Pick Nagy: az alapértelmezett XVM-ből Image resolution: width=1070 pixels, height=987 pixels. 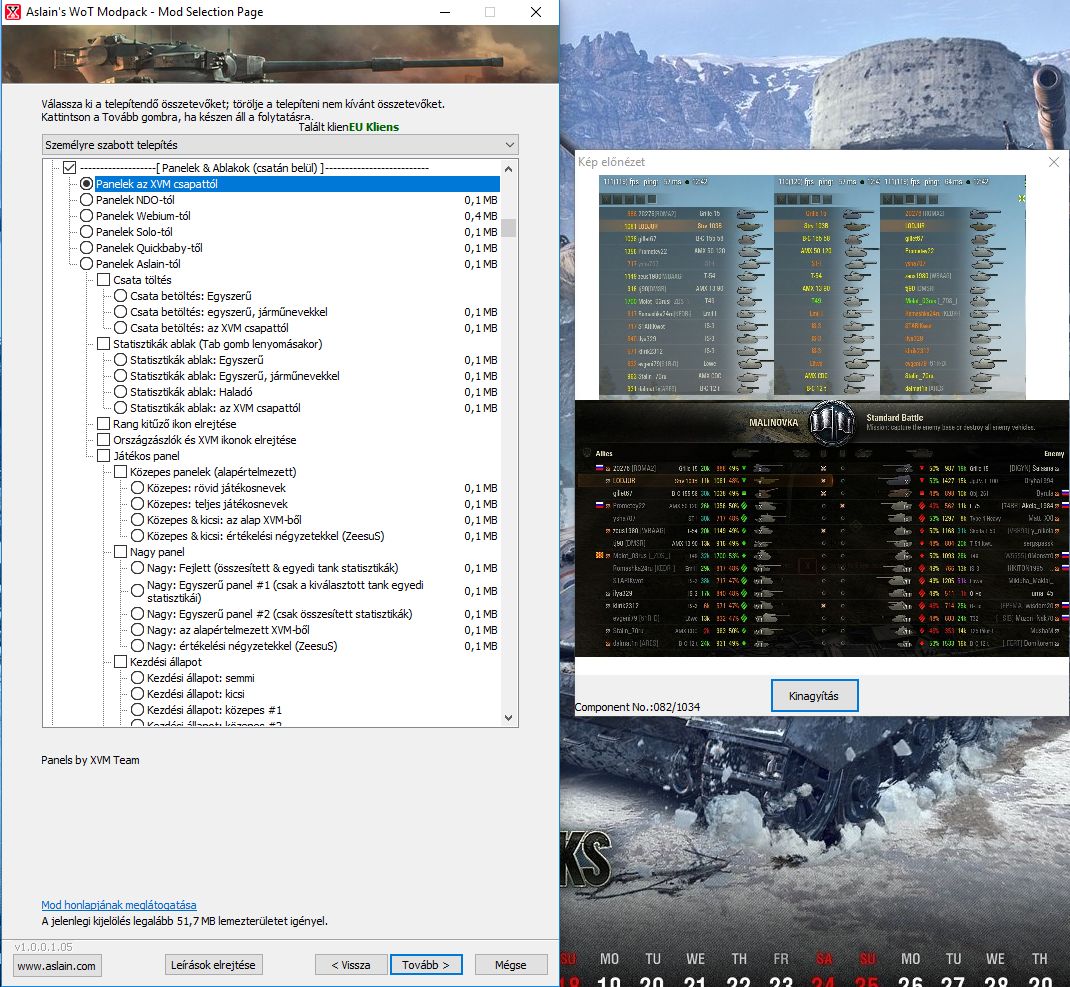pyautogui.click(x=138, y=630)
